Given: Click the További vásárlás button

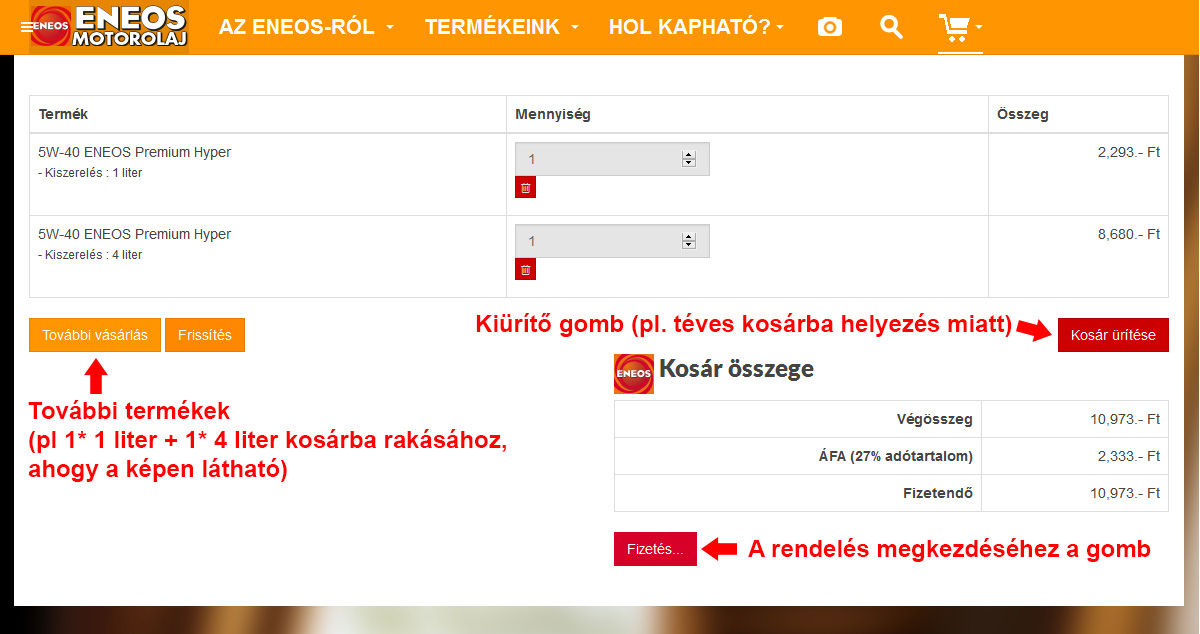Looking at the screenshot, I should (x=95, y=335).
